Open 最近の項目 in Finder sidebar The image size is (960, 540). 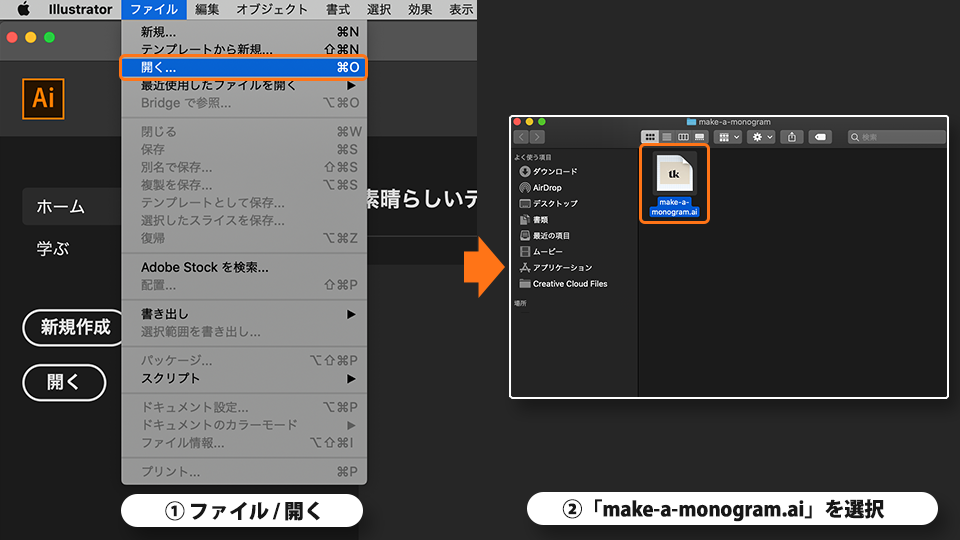544,235
